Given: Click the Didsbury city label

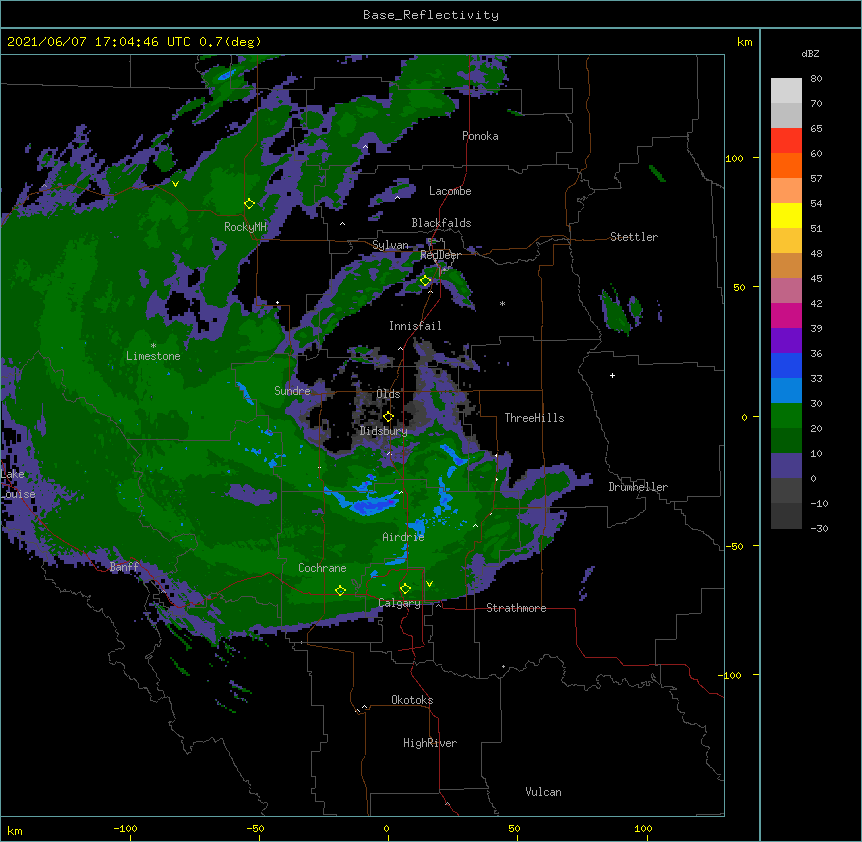Looking at the screenshot, I should pyautogui.click(x=384, y=431).
